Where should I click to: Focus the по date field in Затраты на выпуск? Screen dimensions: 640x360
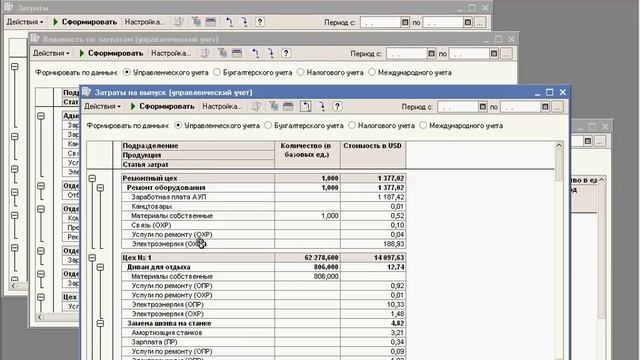coord(520,107)
